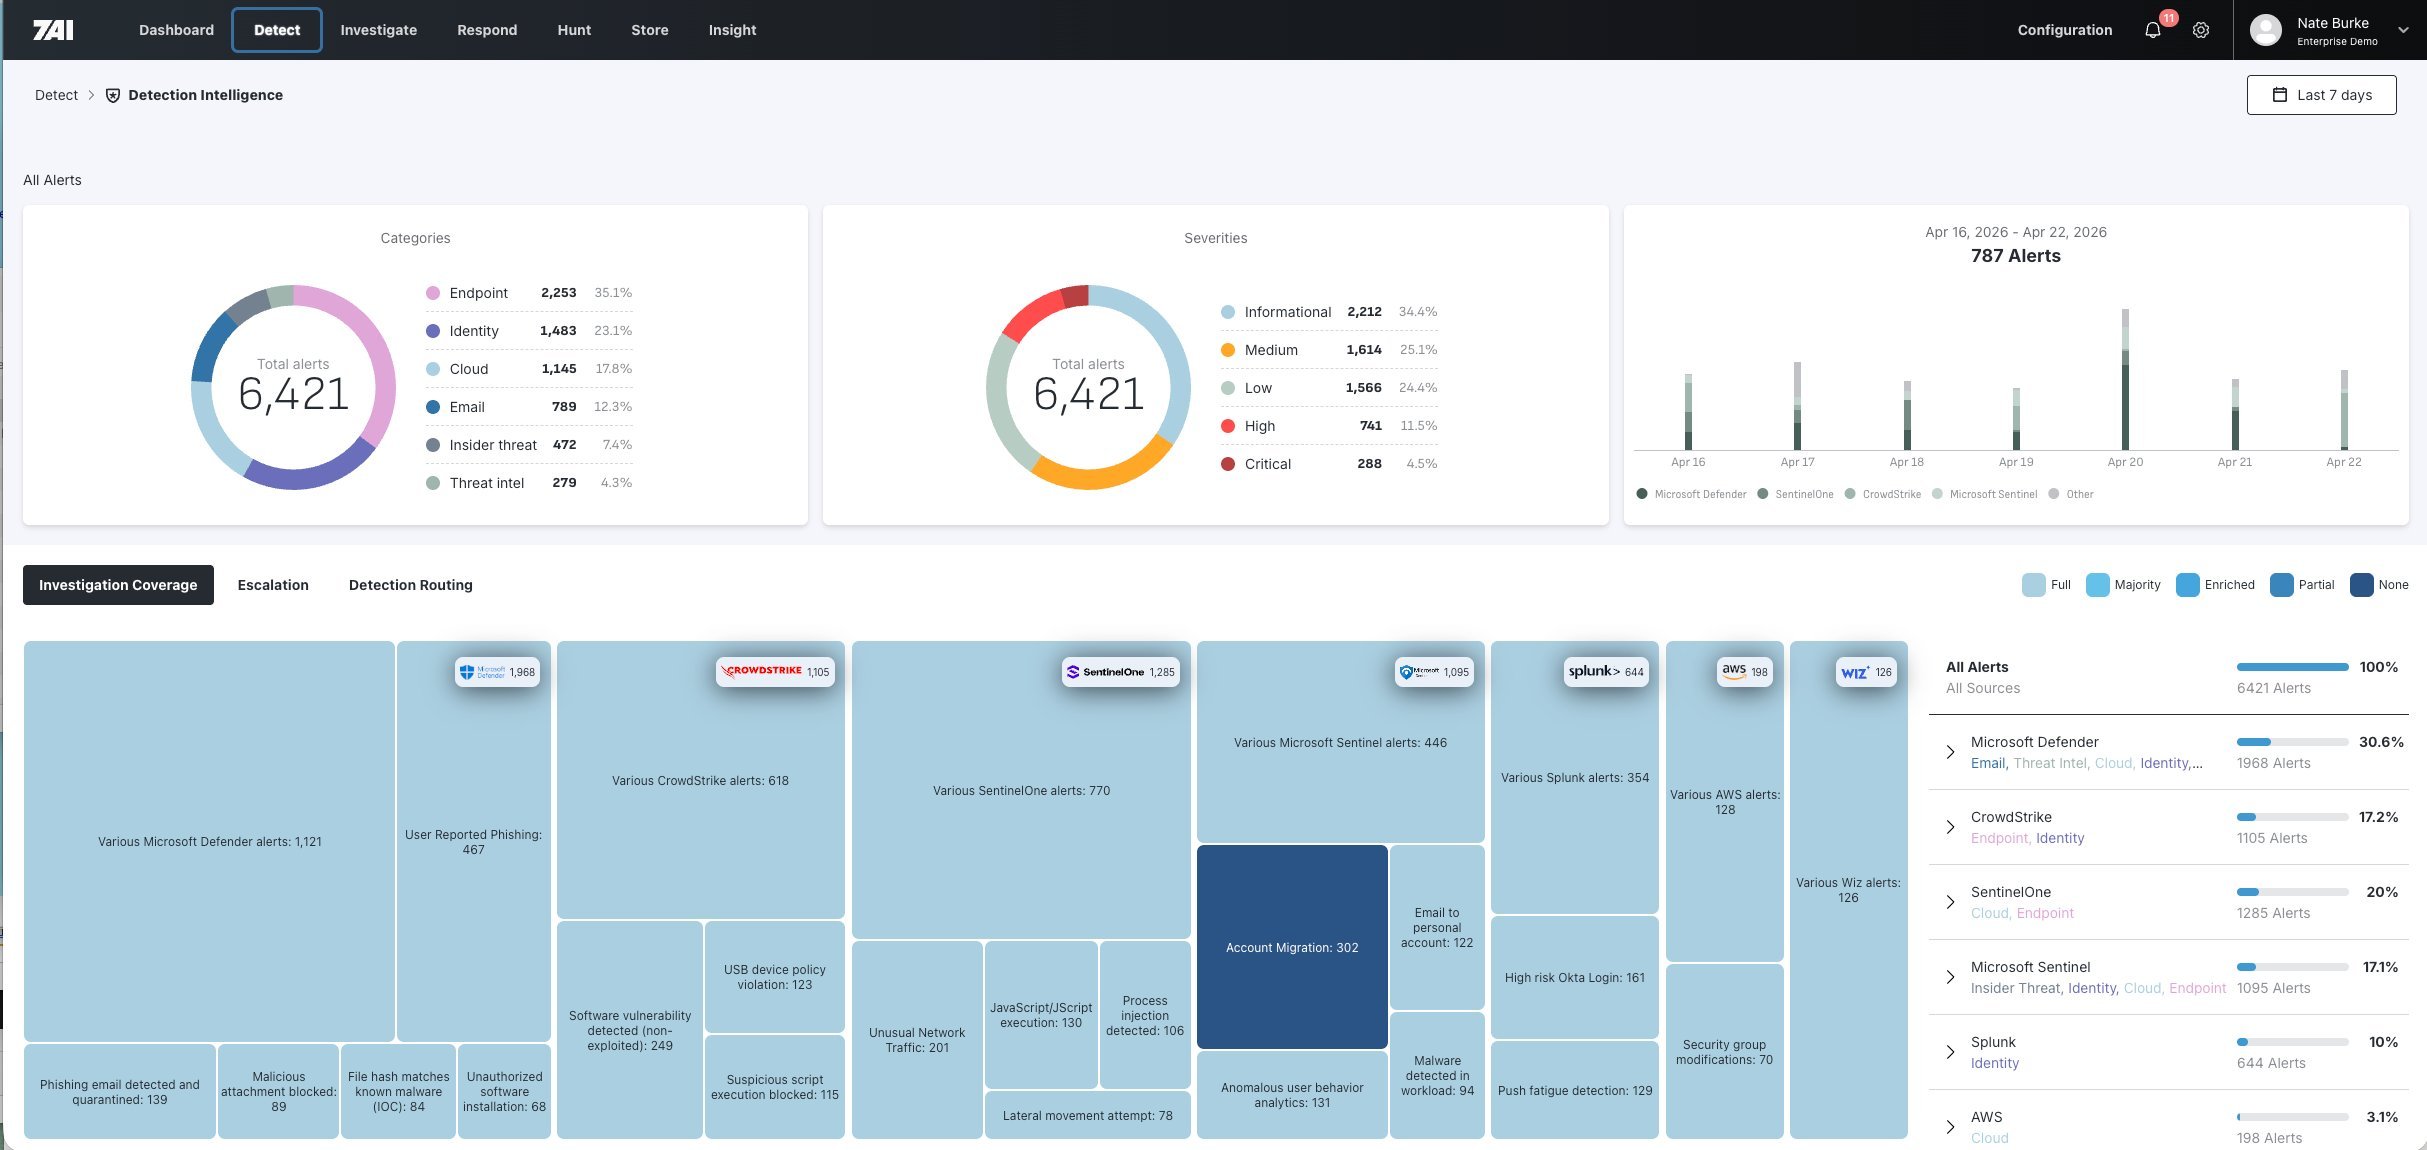This screenshot has height=1150, width=2427.
Task: Expand the Splunk source details
Action: click(x=1950, y=1052)
